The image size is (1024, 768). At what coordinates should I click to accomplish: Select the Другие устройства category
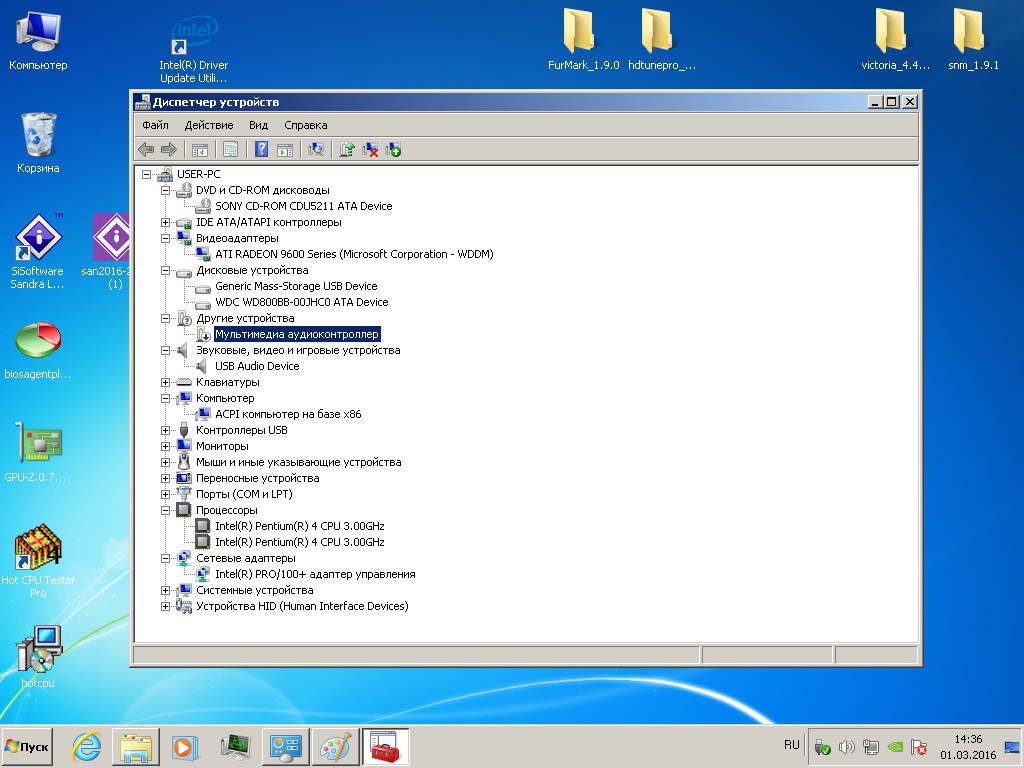pos(245,319)
